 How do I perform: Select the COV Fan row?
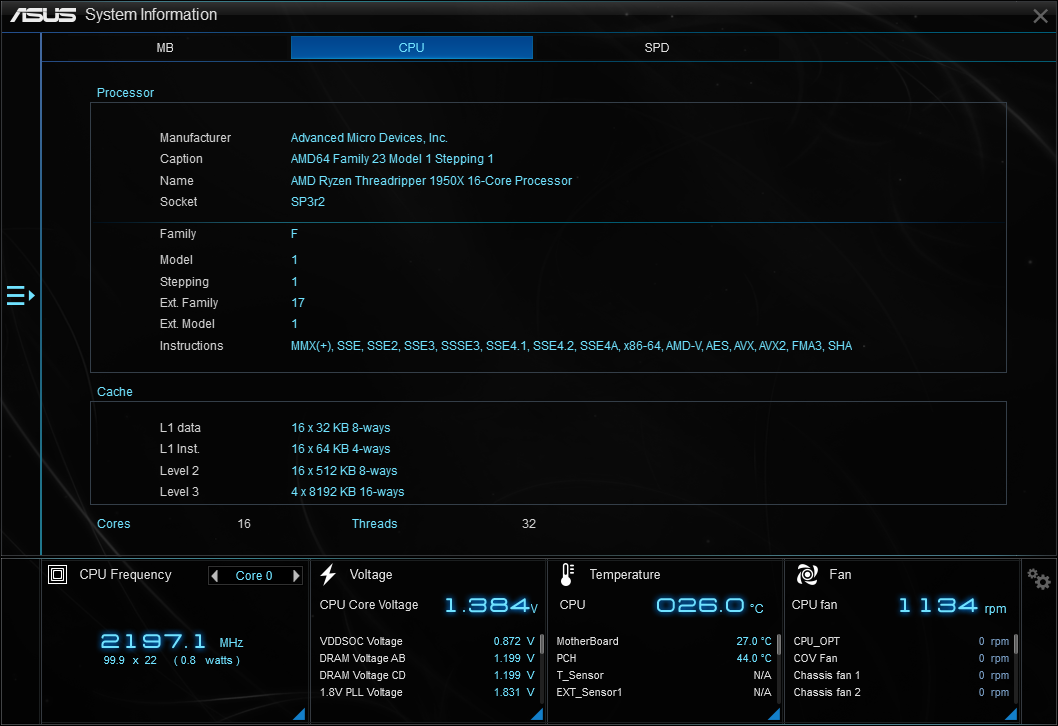tap(901, 658)
